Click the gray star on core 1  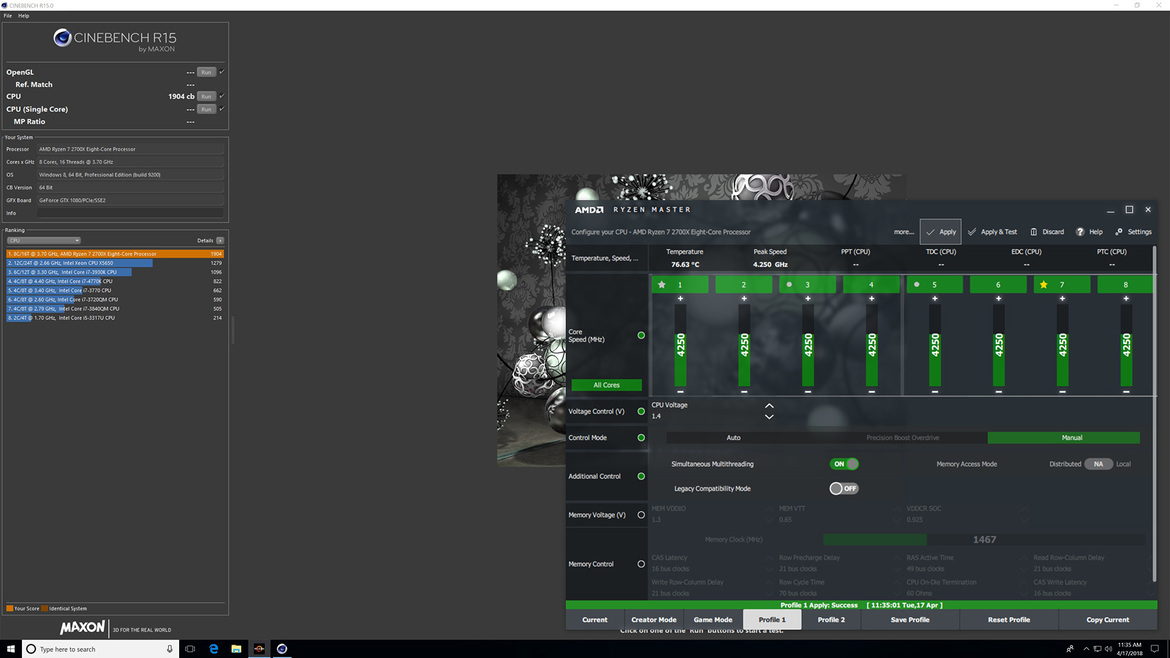click(662, 284)
